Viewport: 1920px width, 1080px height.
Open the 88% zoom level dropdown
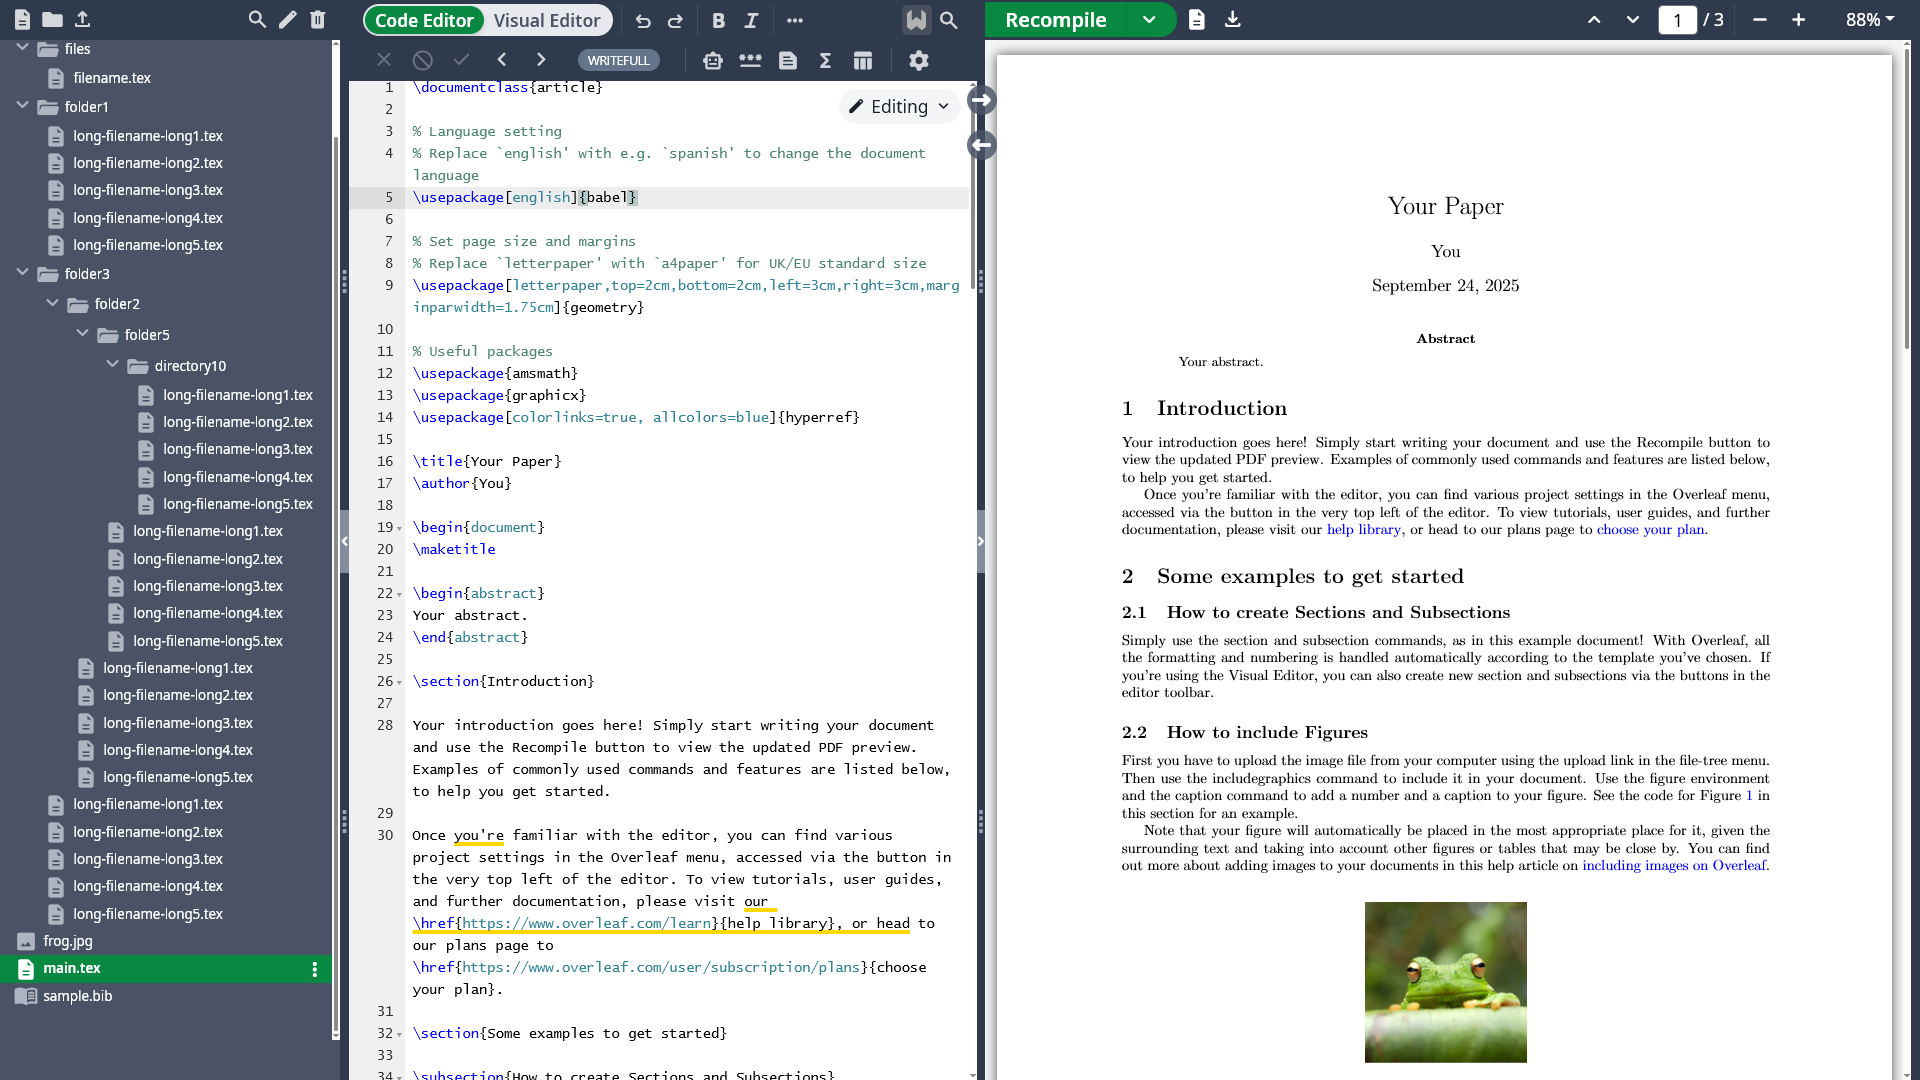pyautogui.click(x=1870, y=20)
